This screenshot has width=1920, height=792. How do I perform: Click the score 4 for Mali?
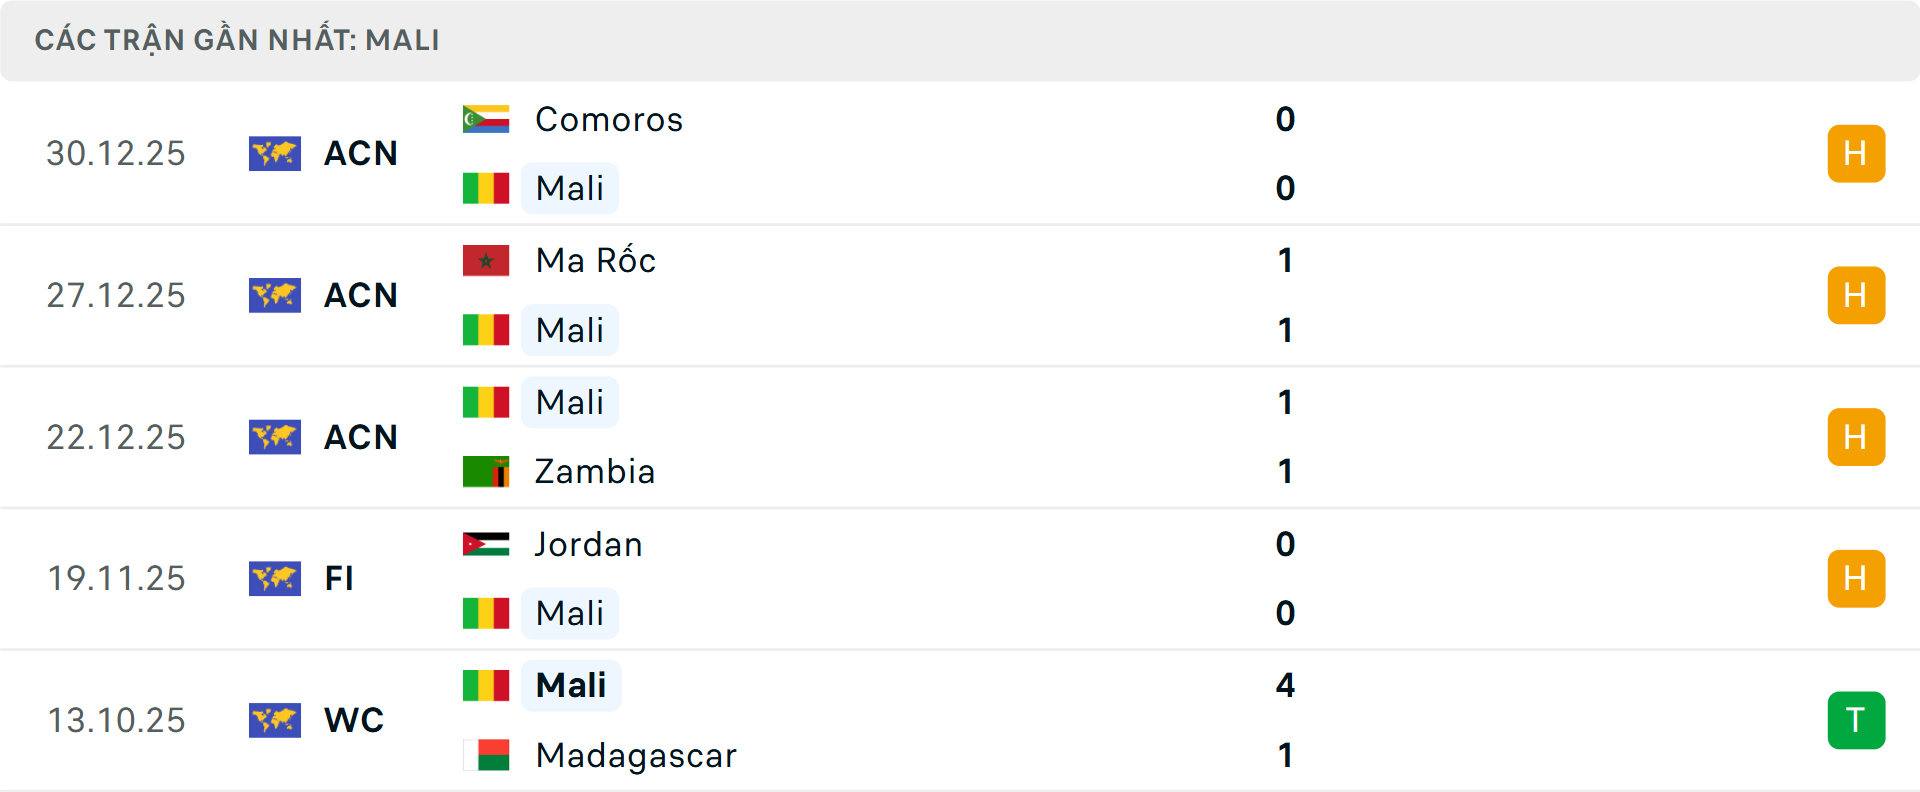coord(1285,685)
